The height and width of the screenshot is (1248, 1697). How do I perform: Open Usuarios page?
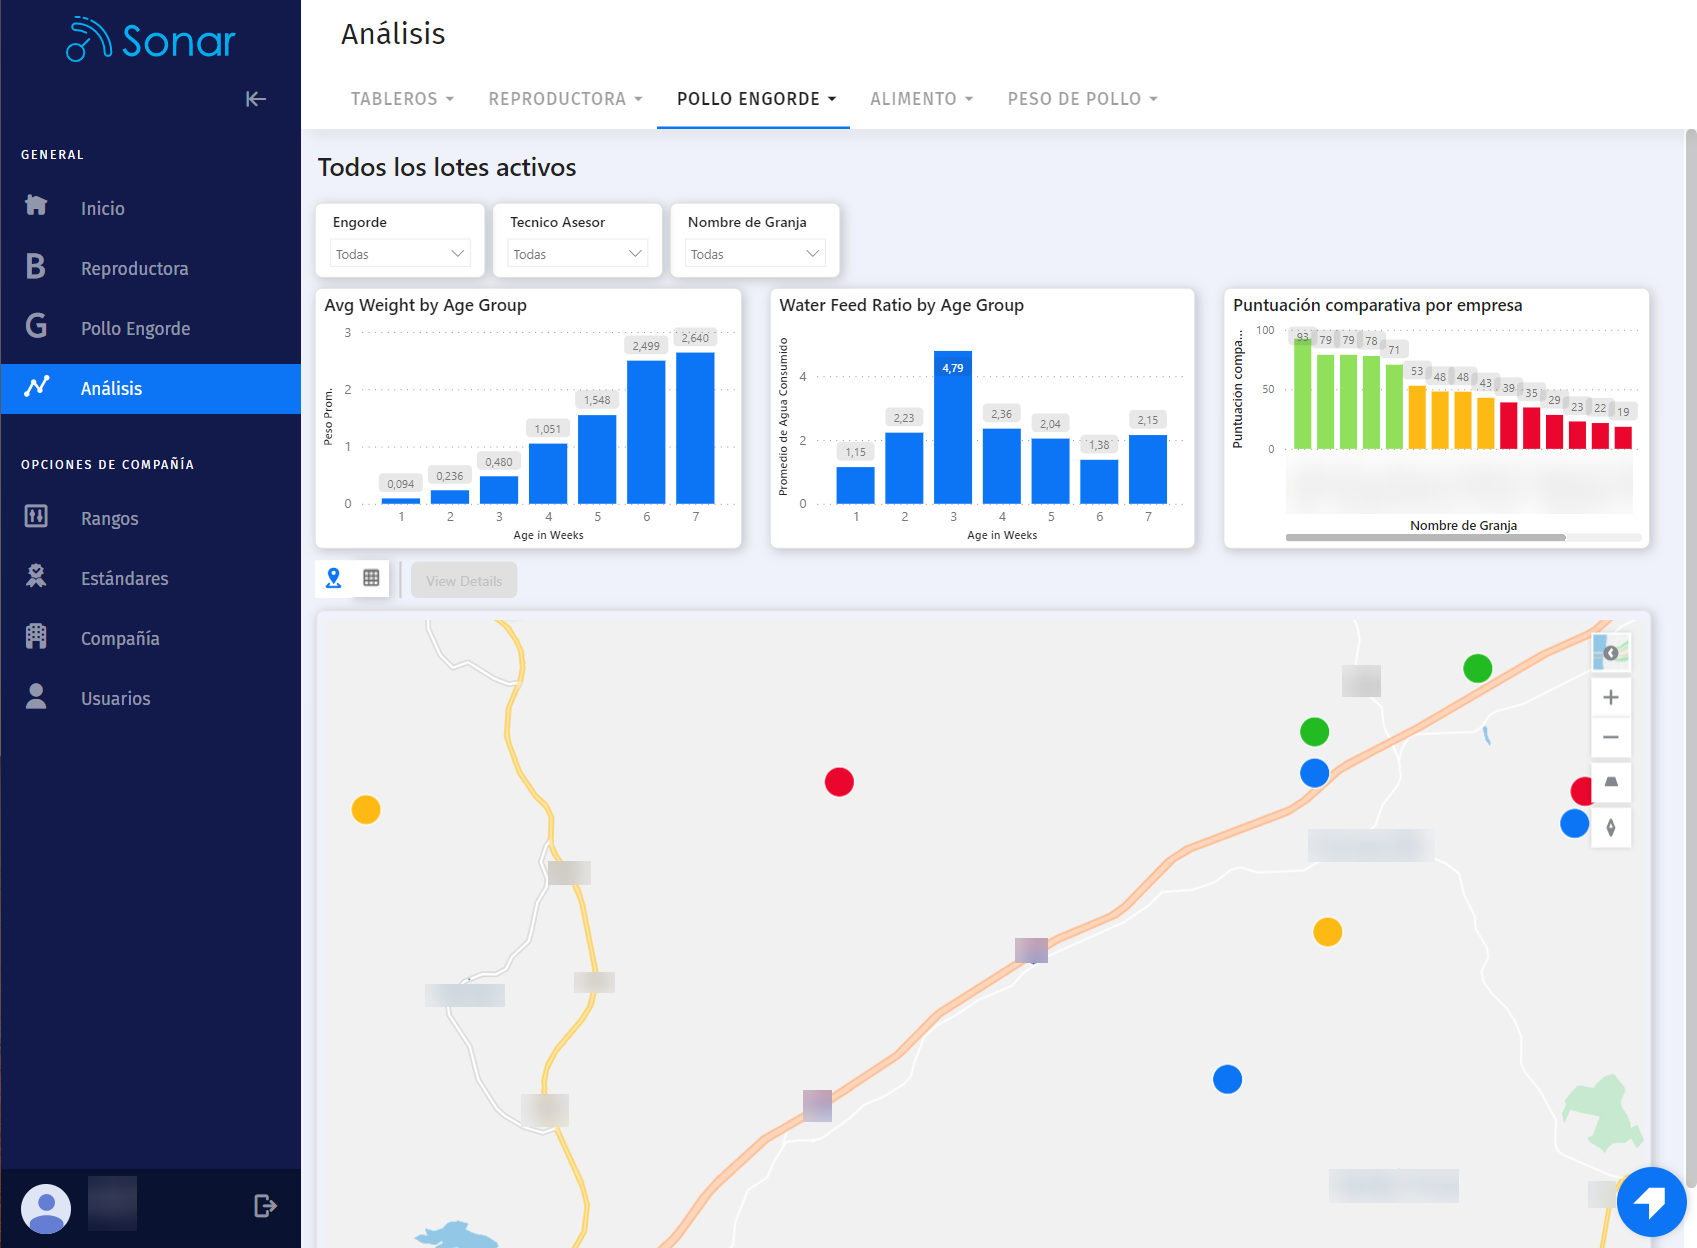[x=150, y=698]
